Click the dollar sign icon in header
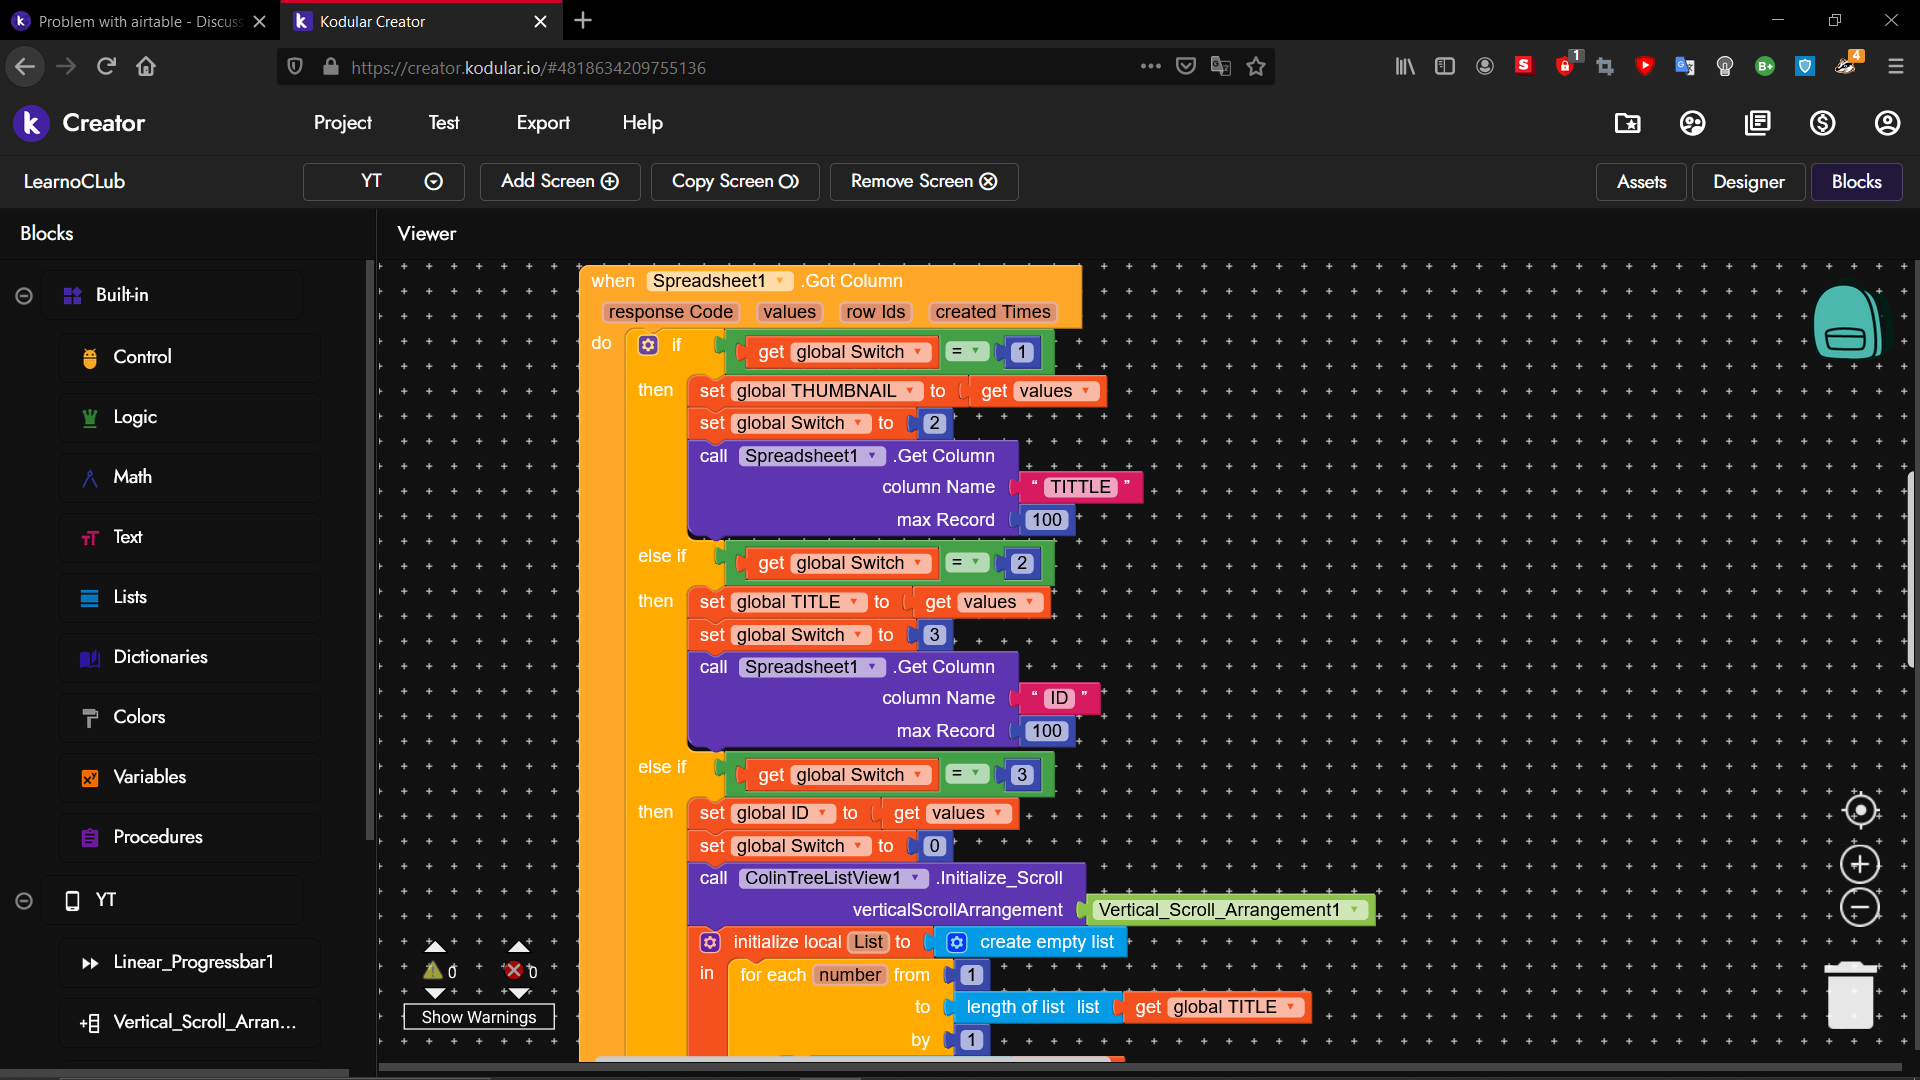This screenshot has height=1080, width=1920. tap(1822, 123)
